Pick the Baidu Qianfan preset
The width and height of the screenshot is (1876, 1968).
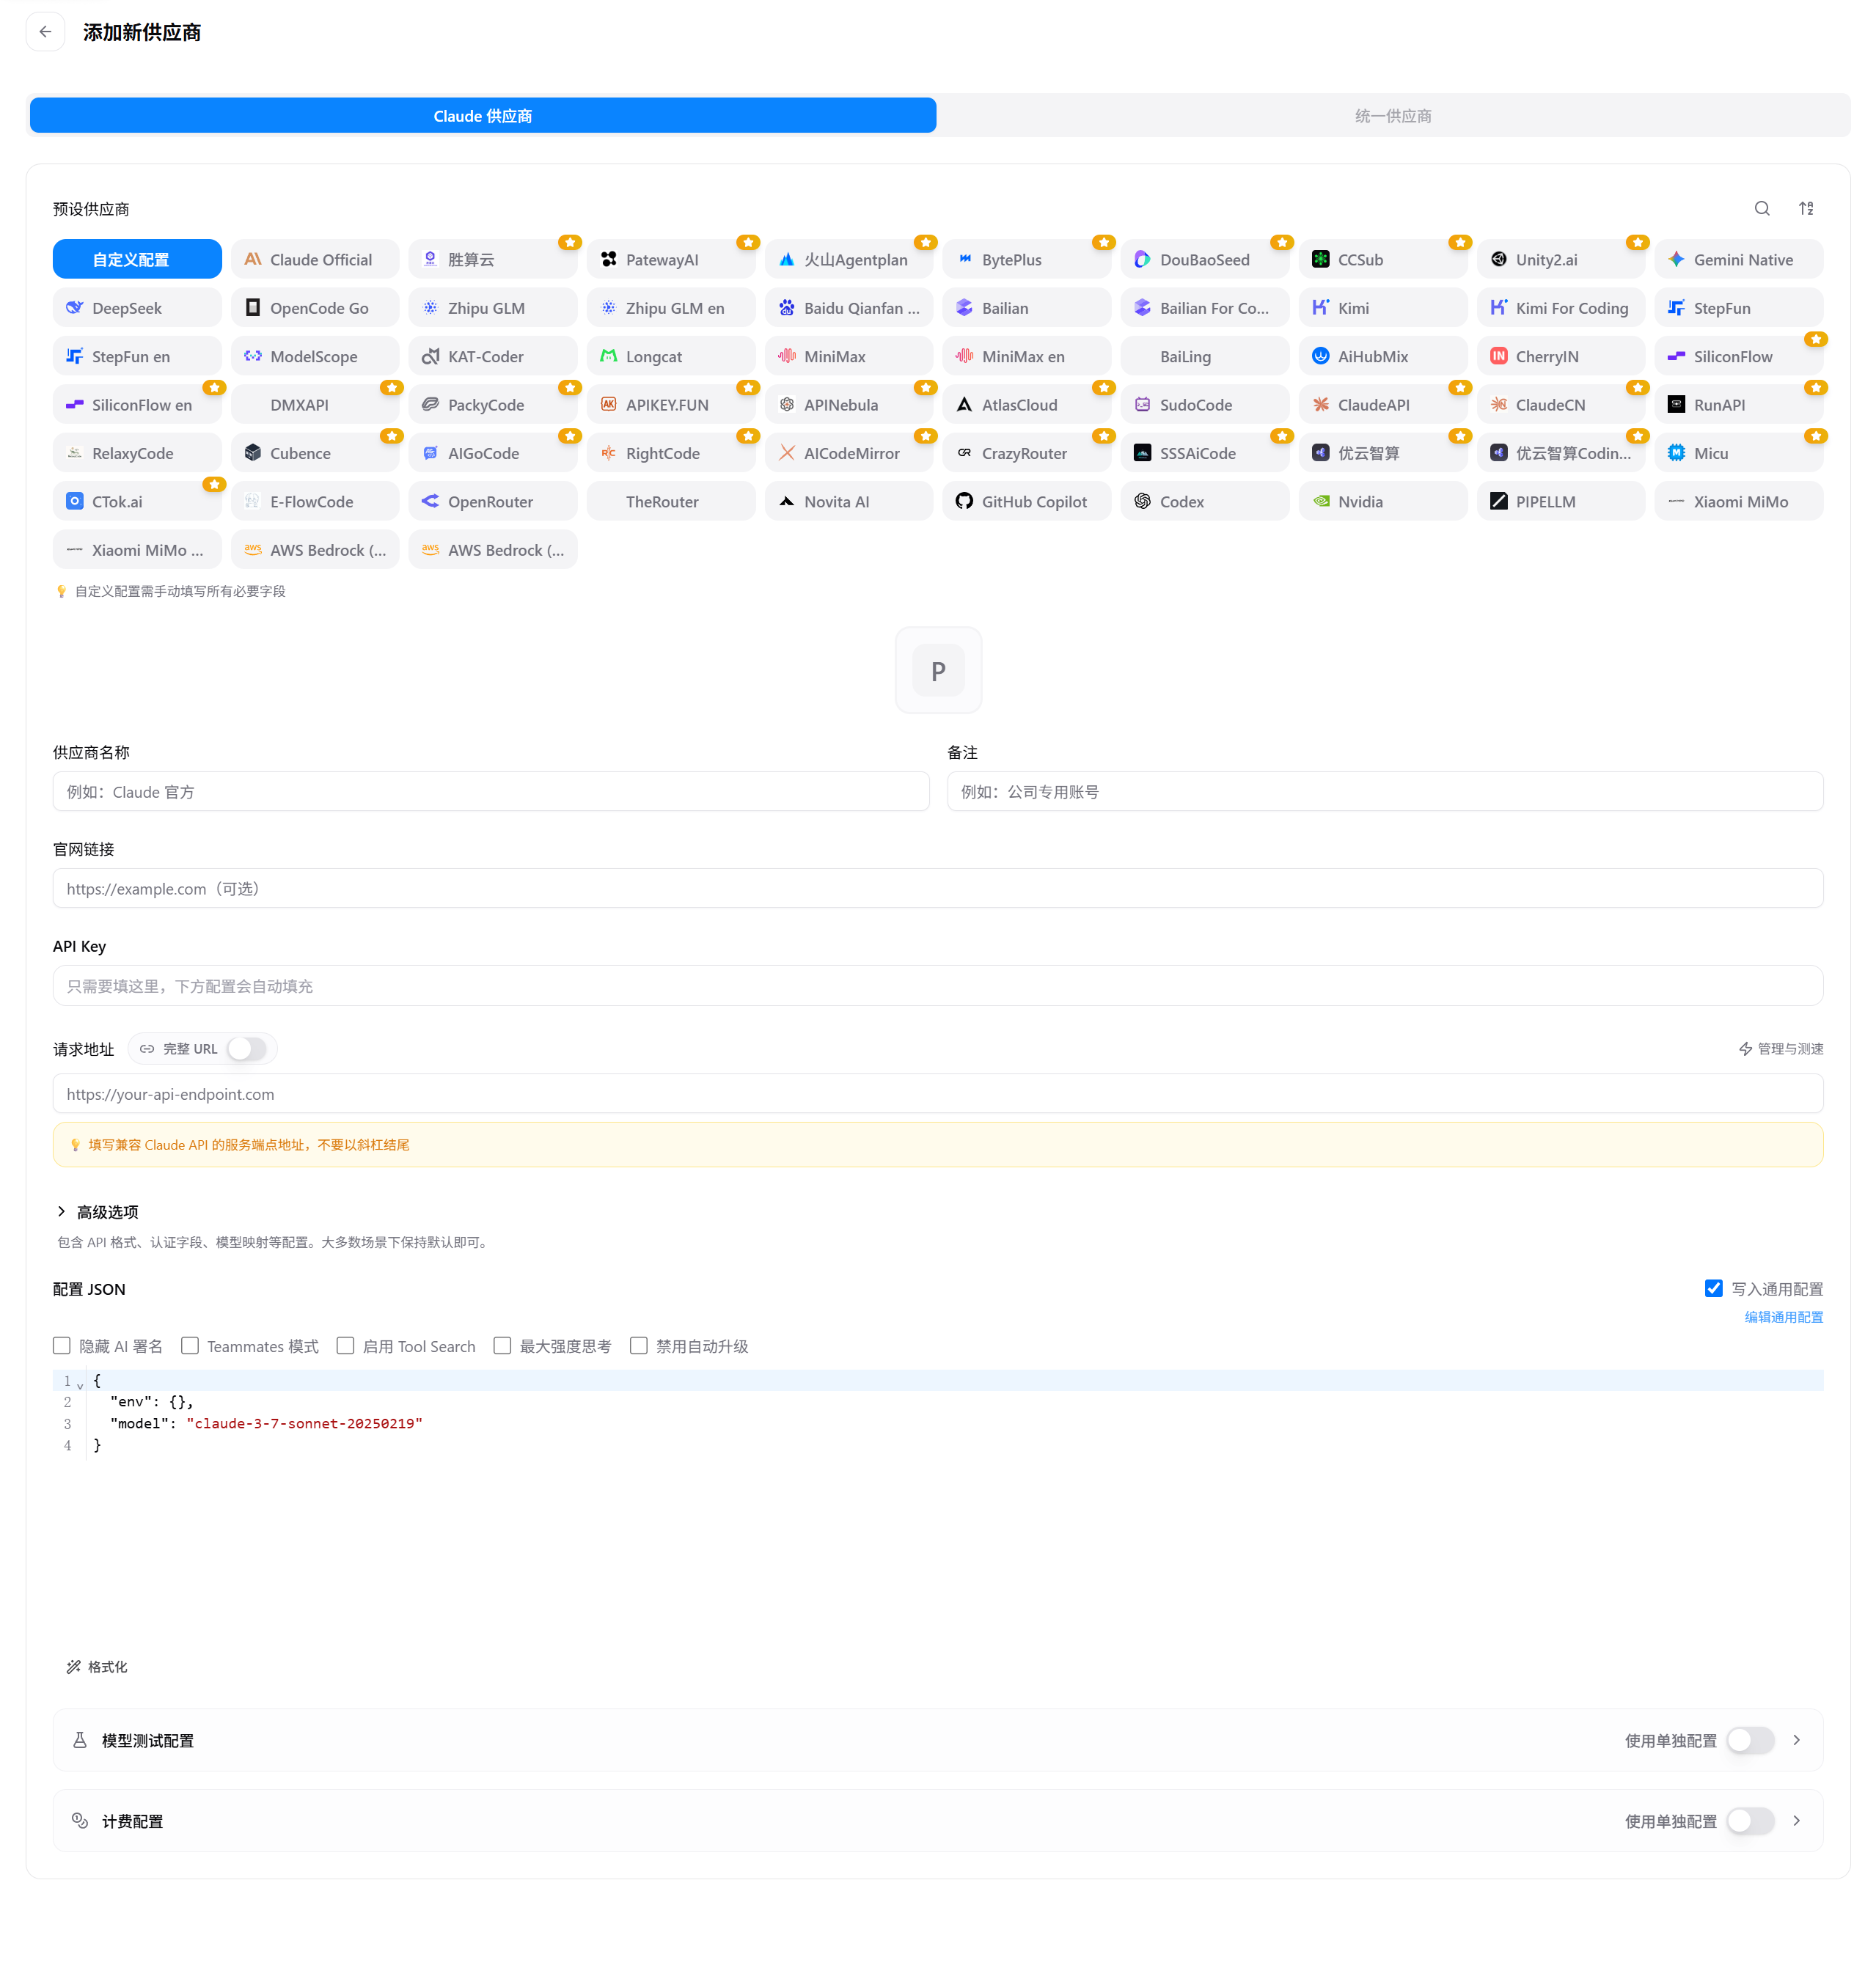849,308
